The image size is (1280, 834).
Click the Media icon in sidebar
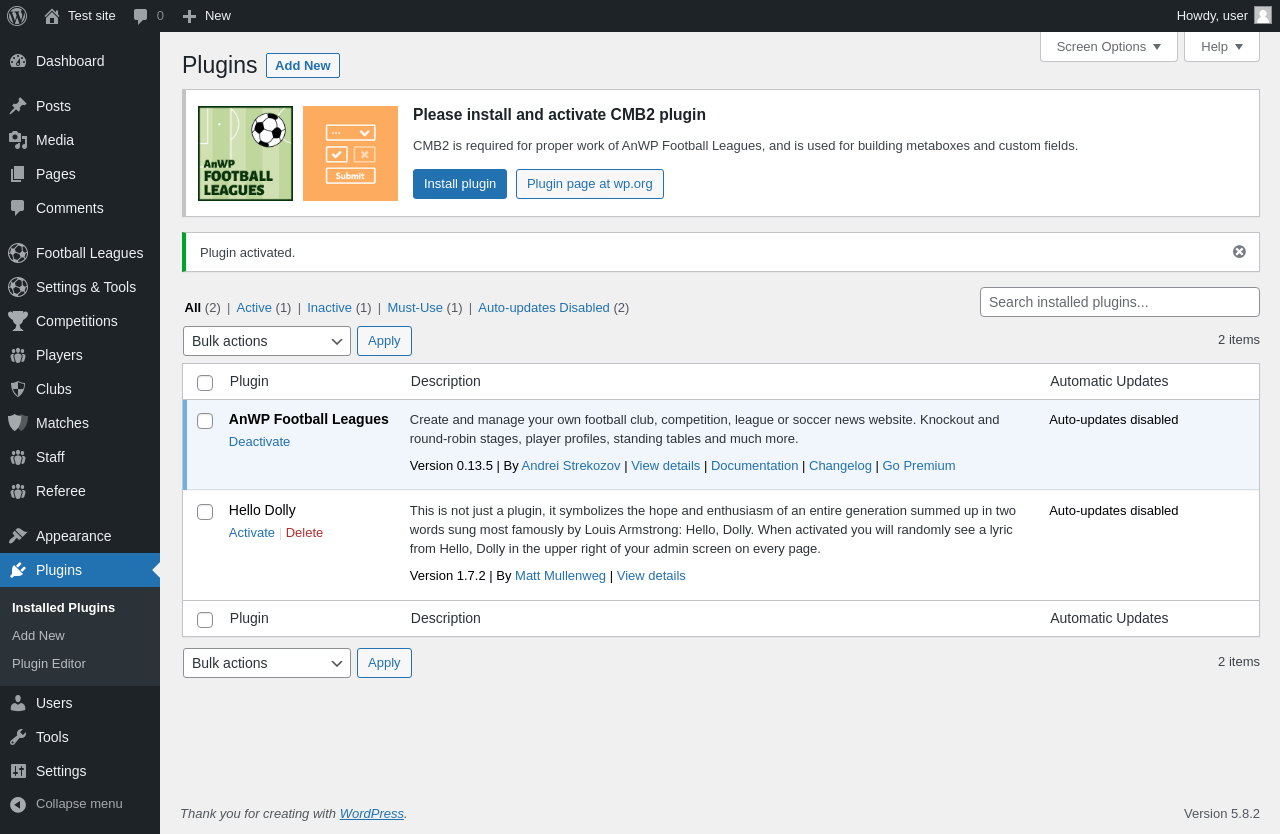coord(18,140)
